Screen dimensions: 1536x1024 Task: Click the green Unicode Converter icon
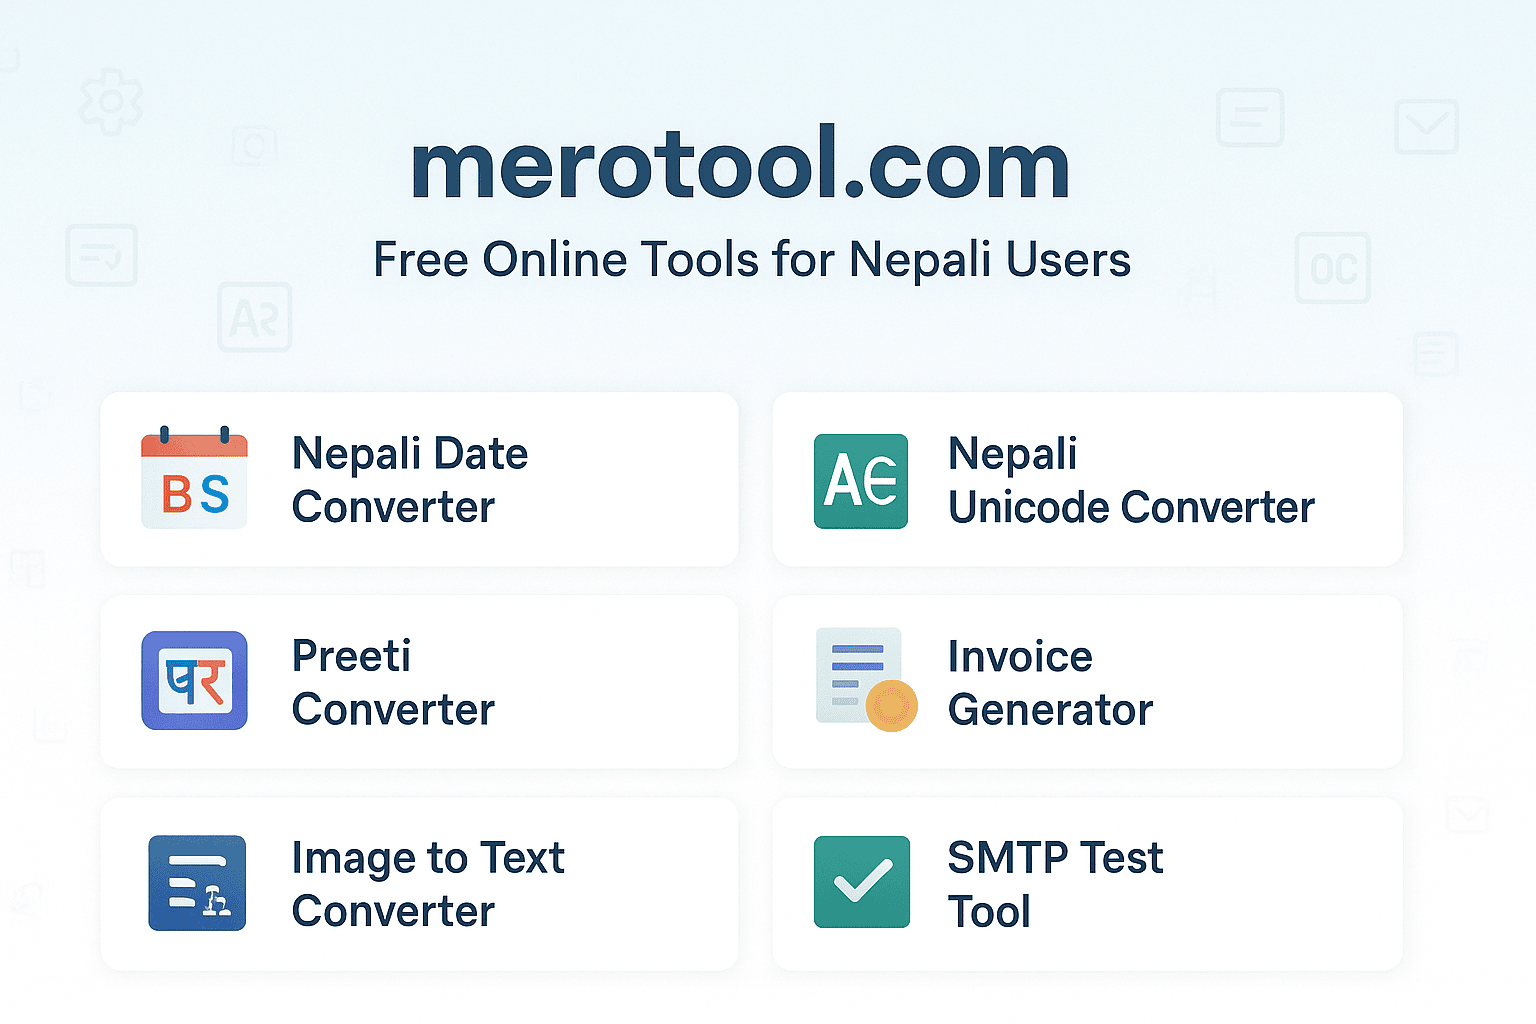(860, 481)
